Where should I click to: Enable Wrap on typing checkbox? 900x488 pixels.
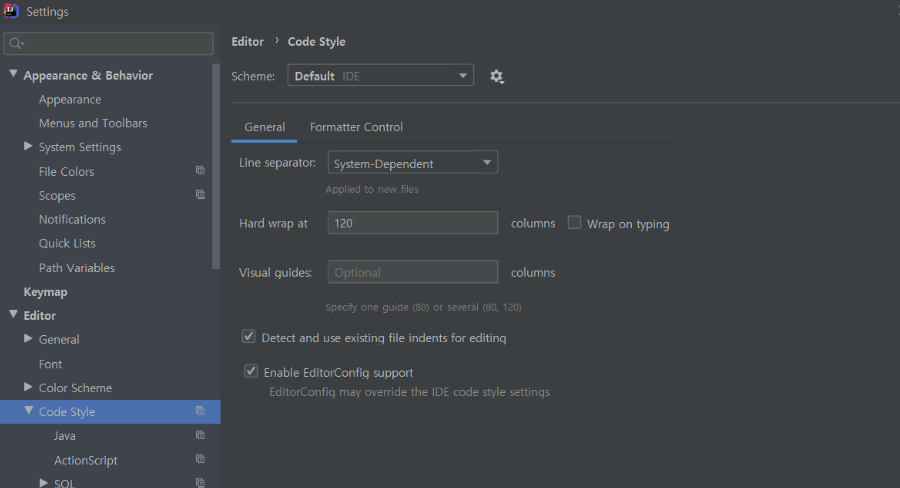575,223
